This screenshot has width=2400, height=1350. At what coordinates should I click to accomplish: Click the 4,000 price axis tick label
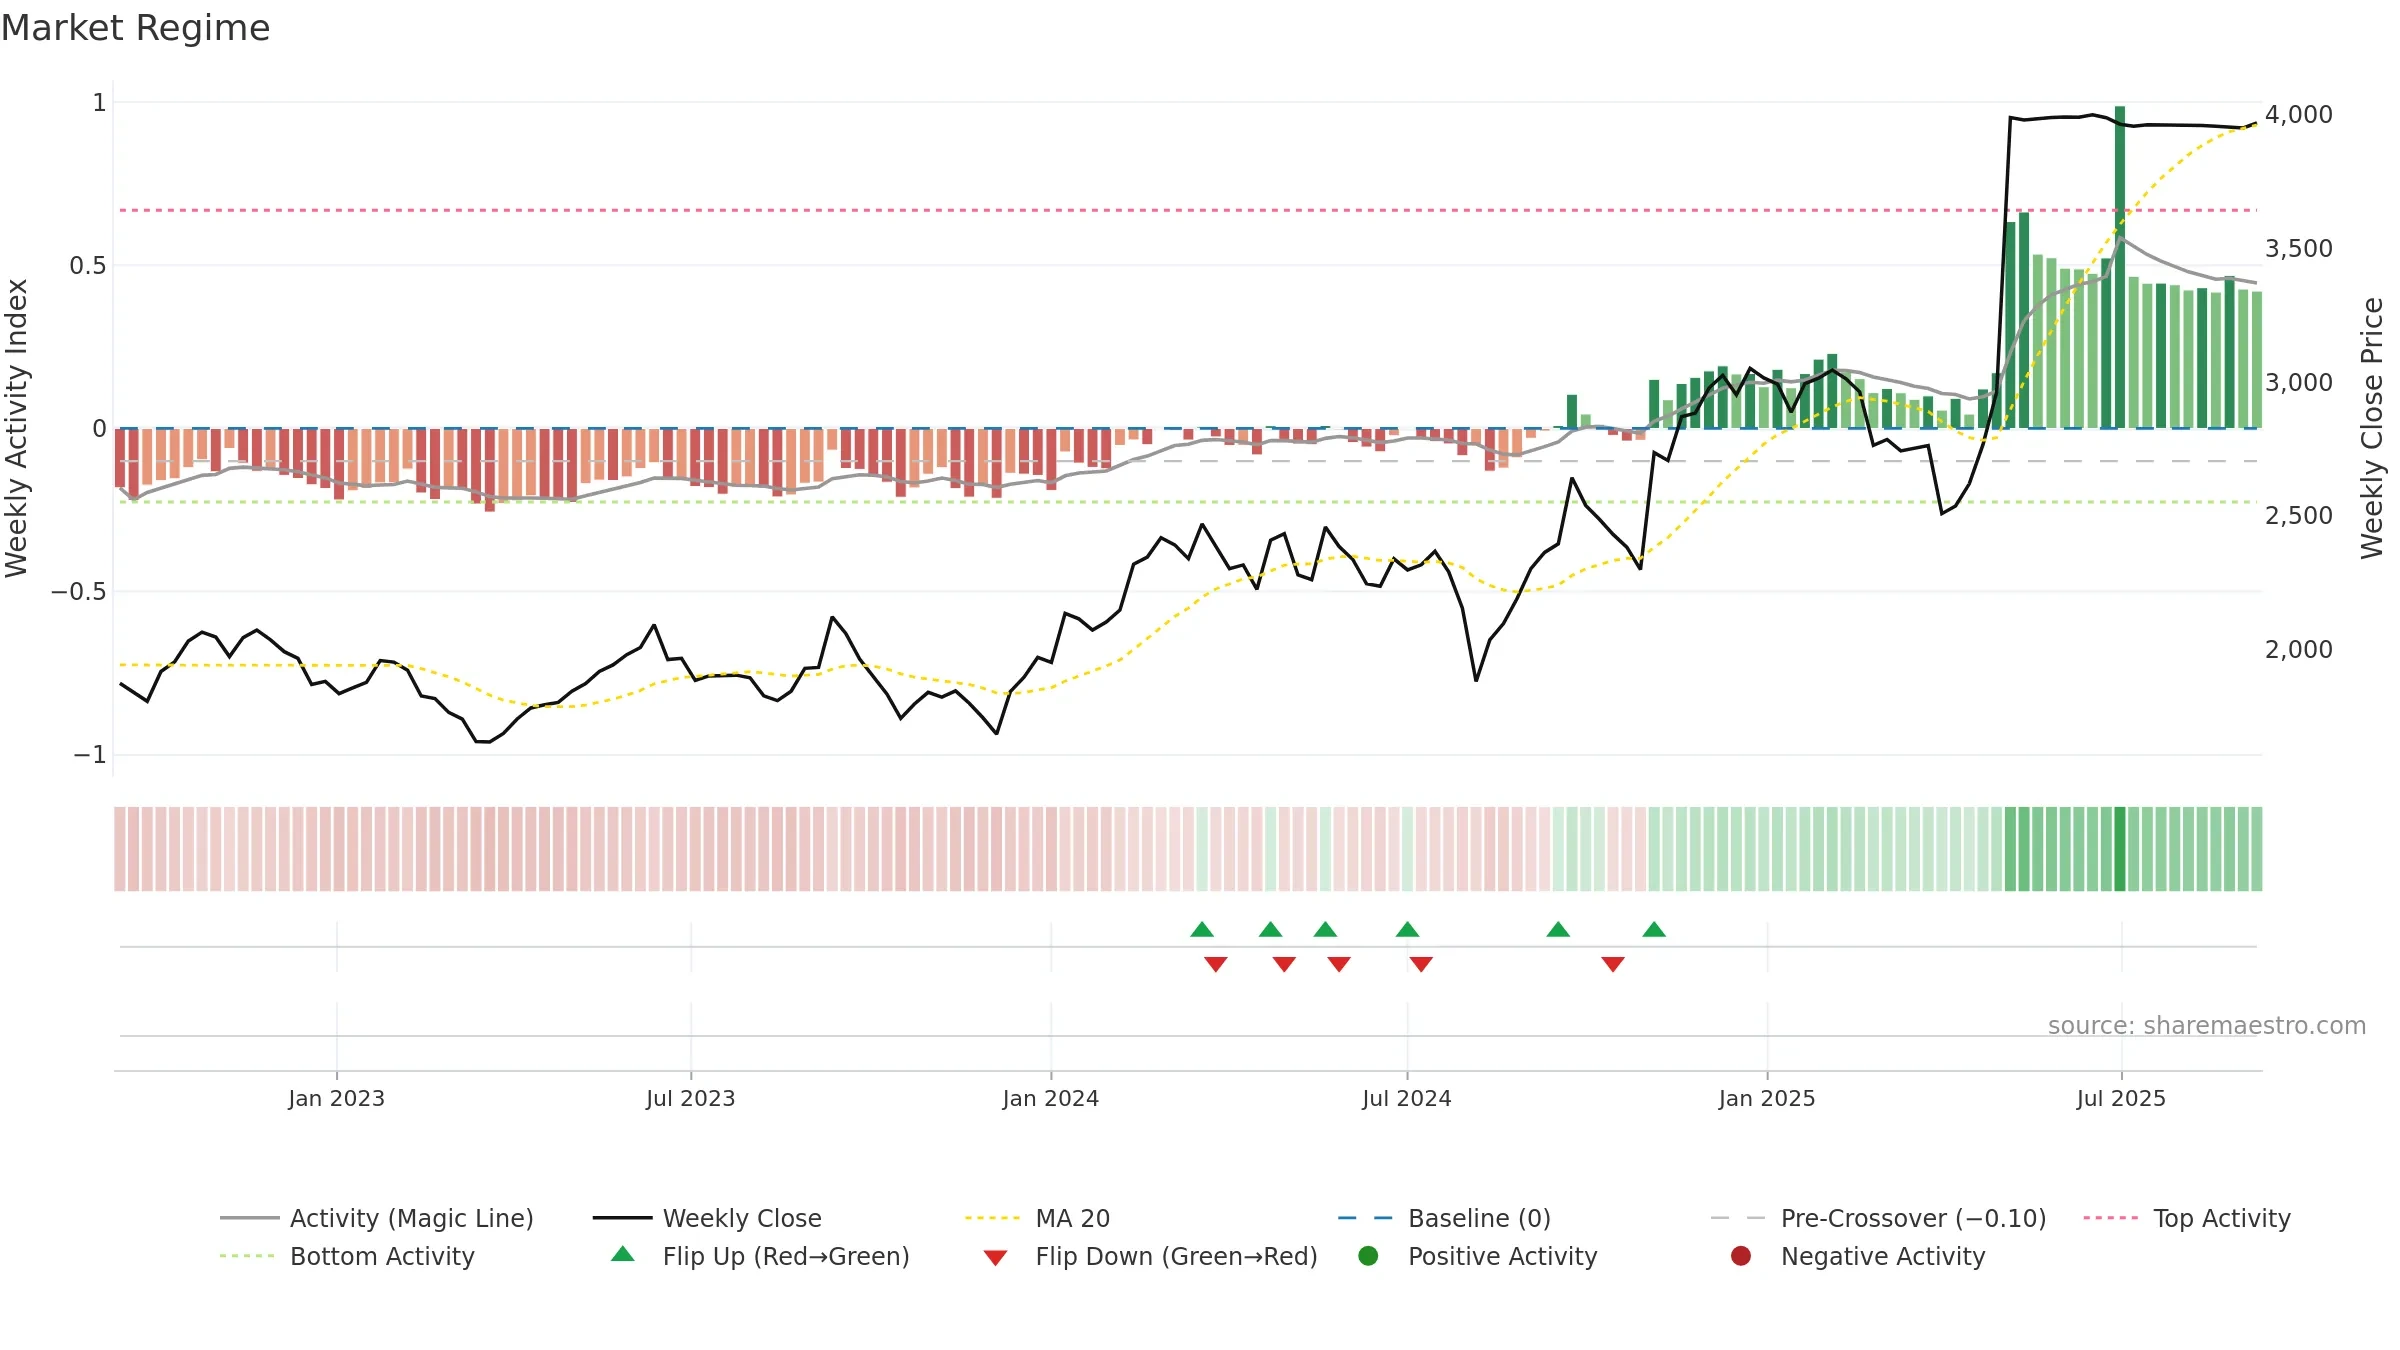click(2298, 115)
